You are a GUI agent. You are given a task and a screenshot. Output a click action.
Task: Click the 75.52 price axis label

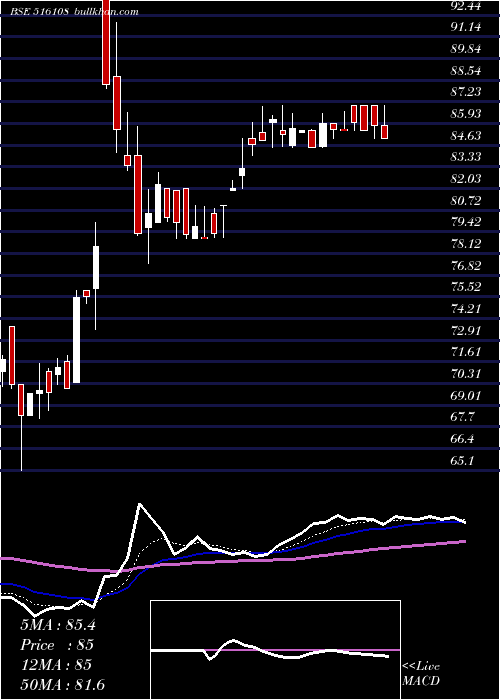pos(465,287)
